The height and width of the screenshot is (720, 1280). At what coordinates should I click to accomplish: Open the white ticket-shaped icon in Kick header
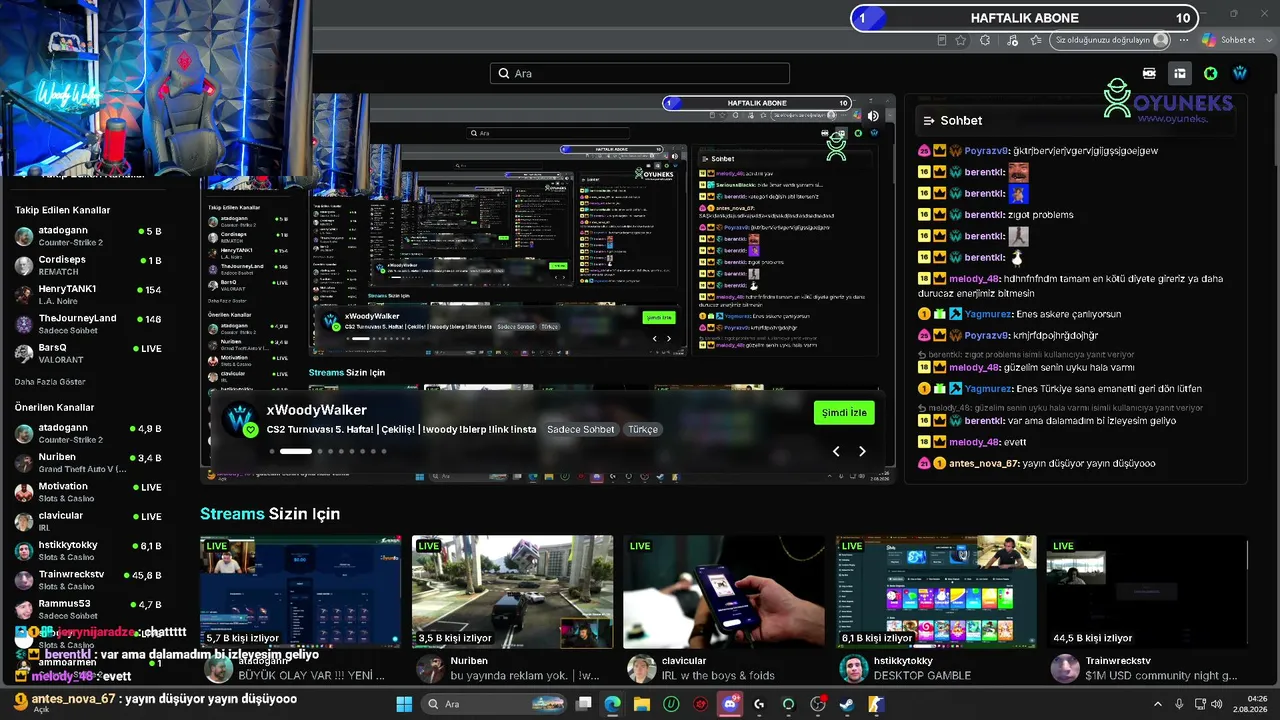pyautogui.click(x=1149, y=73)
